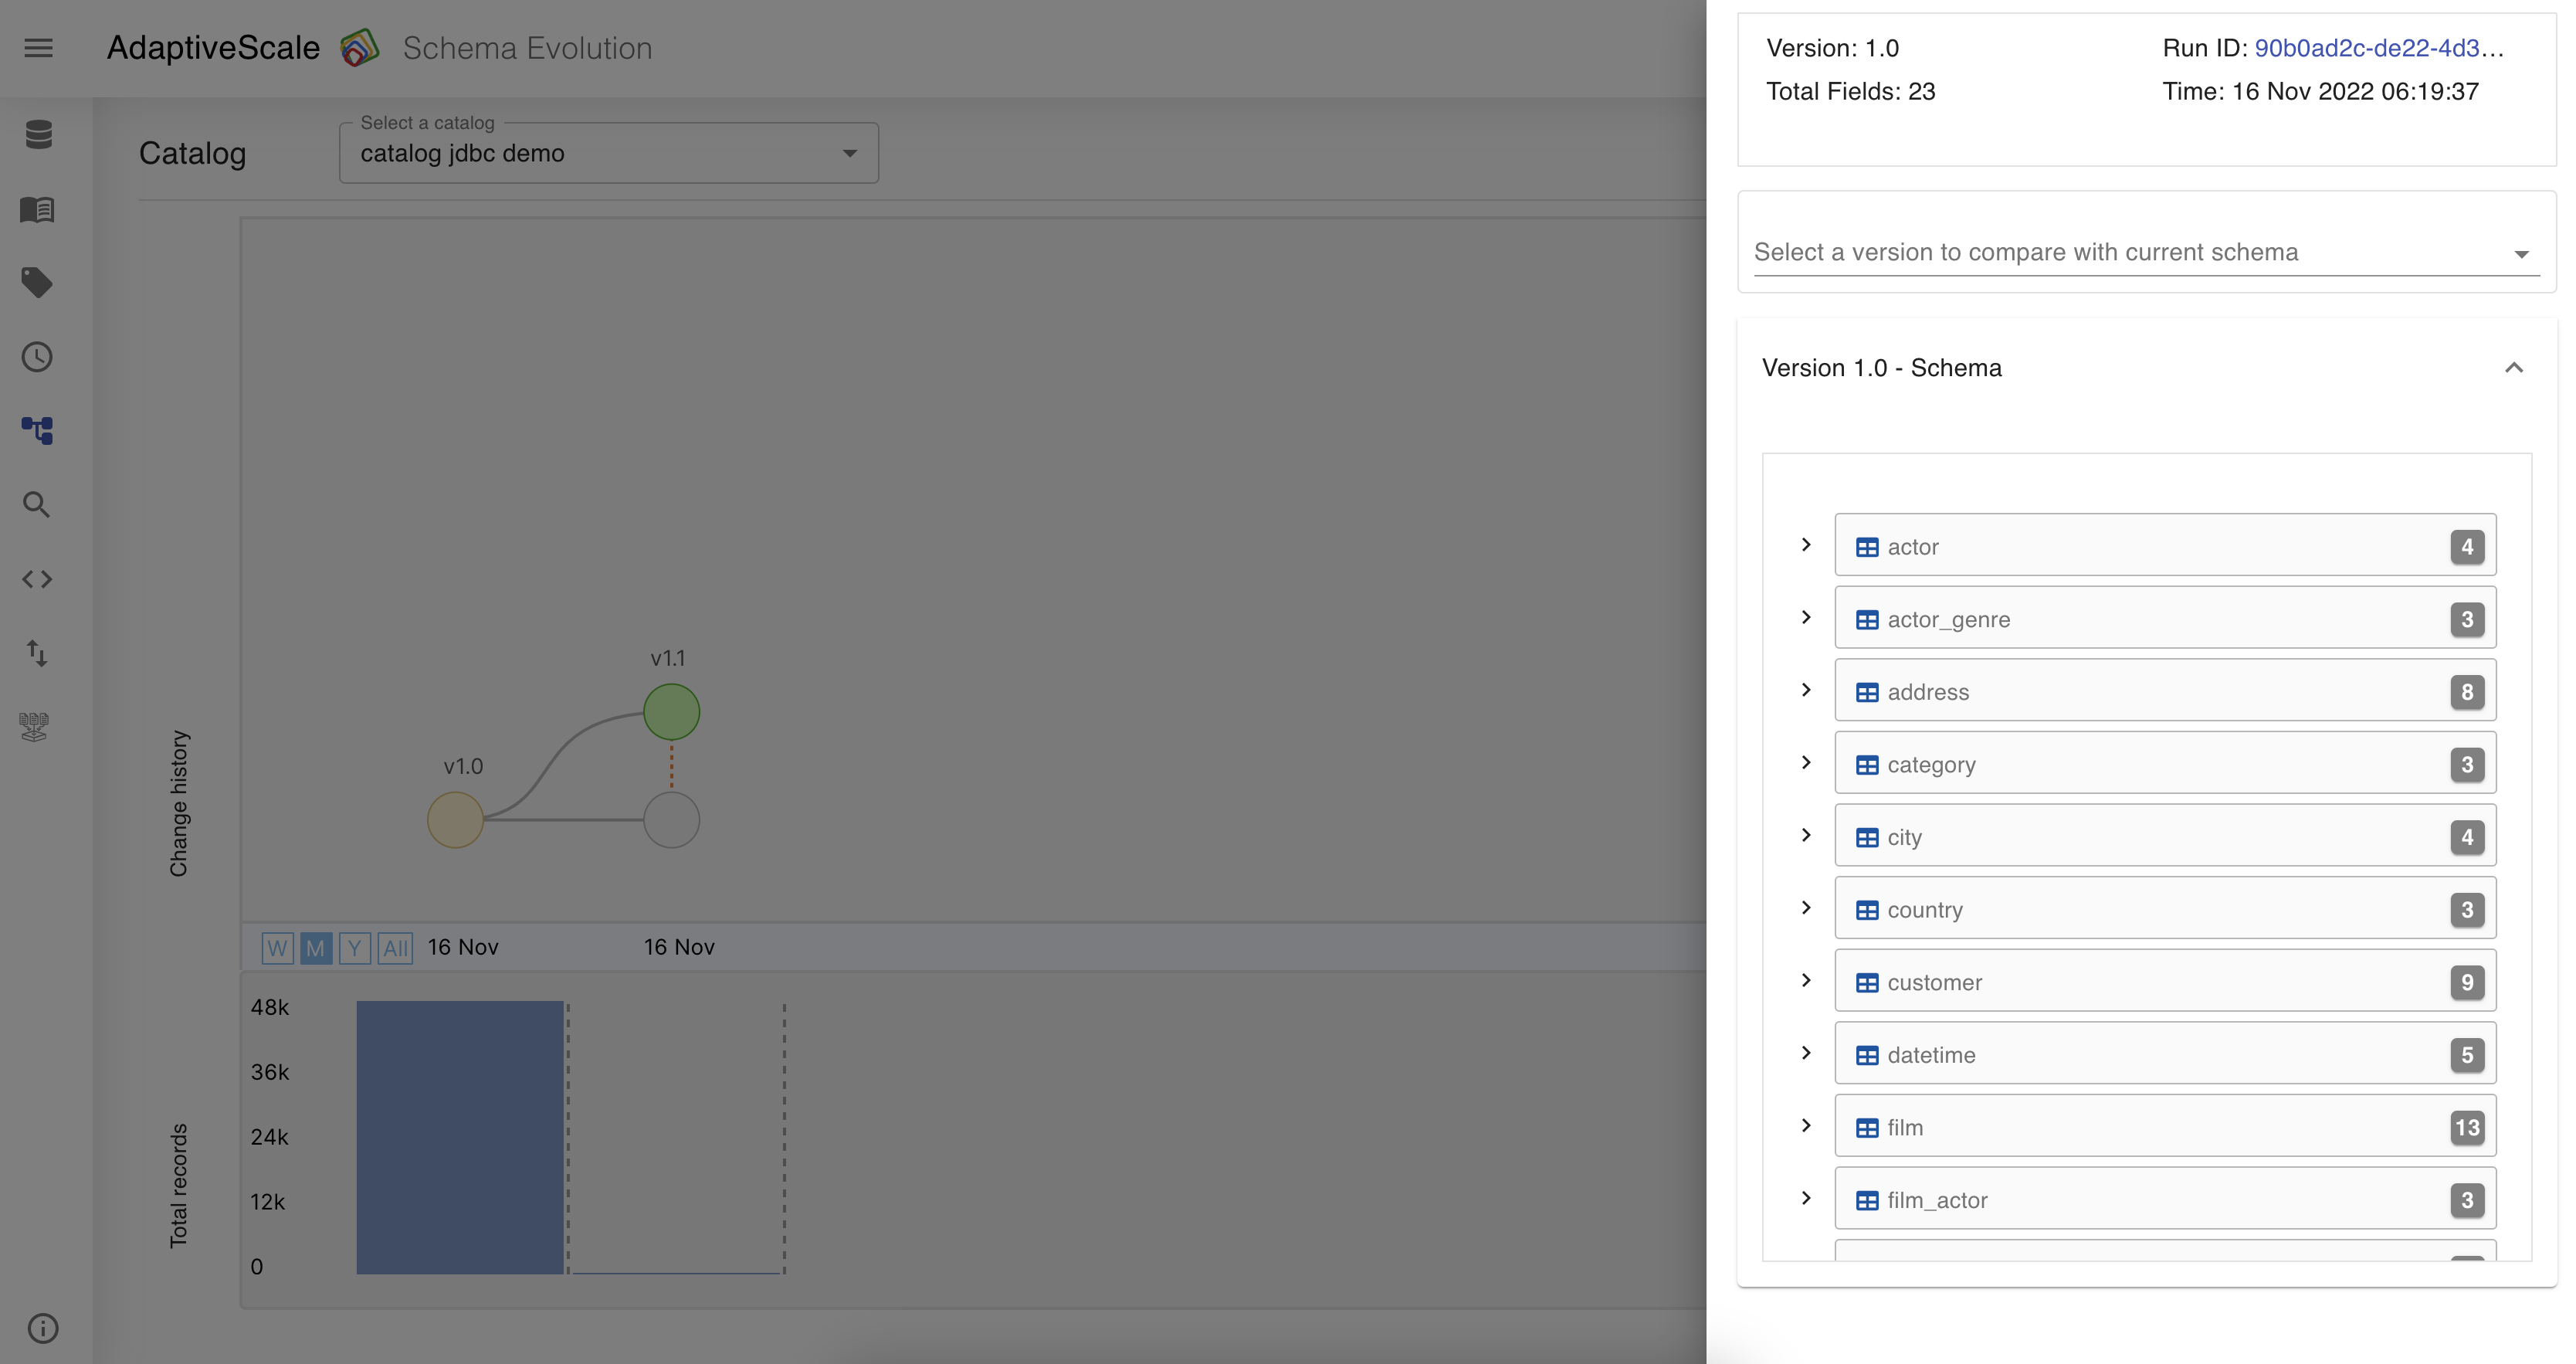
Task: Click the info icon at sidebar bottom
Action: [x=43, y=1328]
